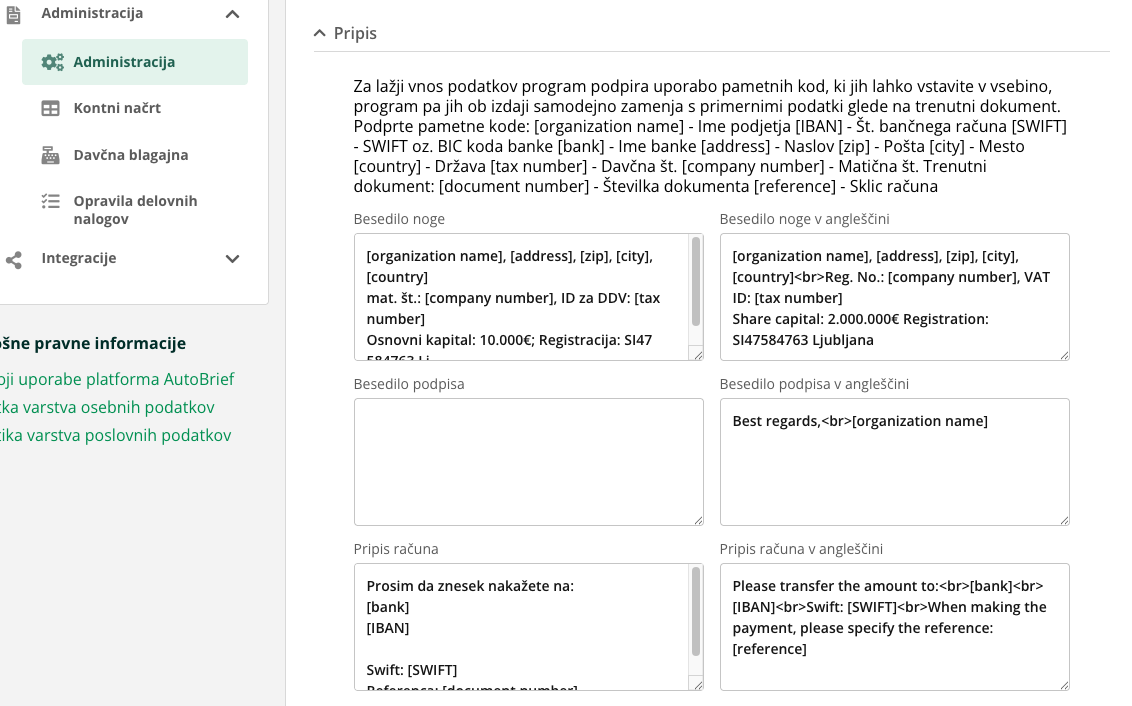Collapse the Administracija sidebar section chevron
Screen dimensions: 1132x706
pyautogui.click(x=232, y=14)
